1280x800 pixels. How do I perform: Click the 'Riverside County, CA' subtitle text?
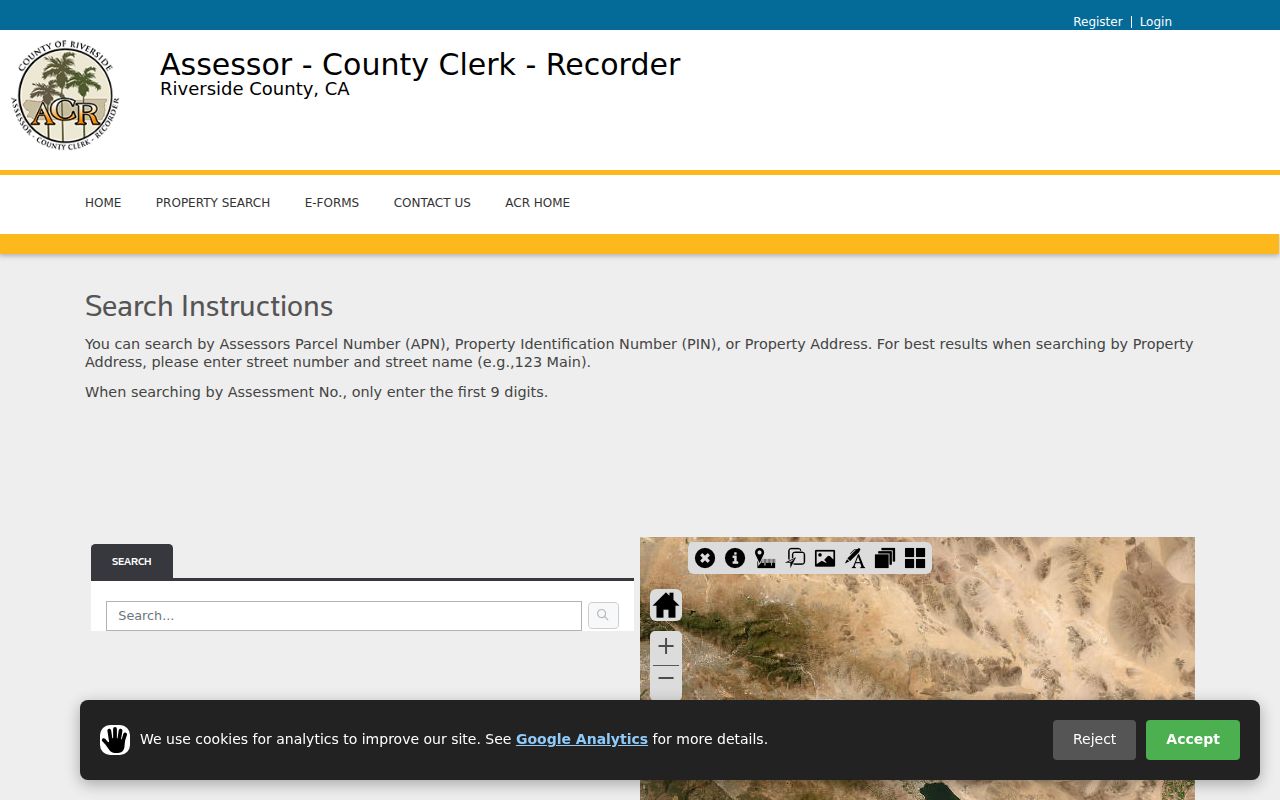coord(255,89)
